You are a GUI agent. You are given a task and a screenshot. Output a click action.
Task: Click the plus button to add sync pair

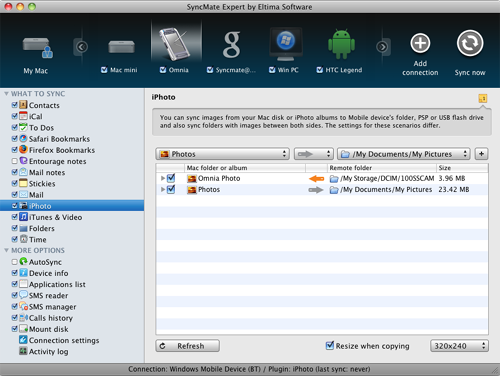tap(481, 154)
